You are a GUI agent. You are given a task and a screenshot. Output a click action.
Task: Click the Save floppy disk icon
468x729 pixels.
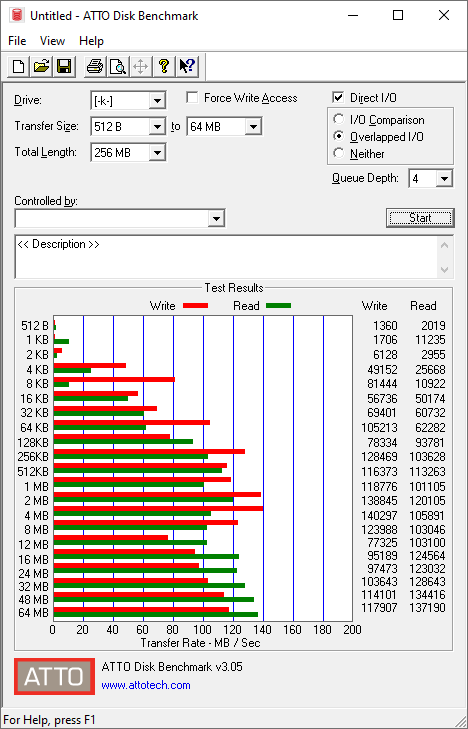[x=64, y=66]
